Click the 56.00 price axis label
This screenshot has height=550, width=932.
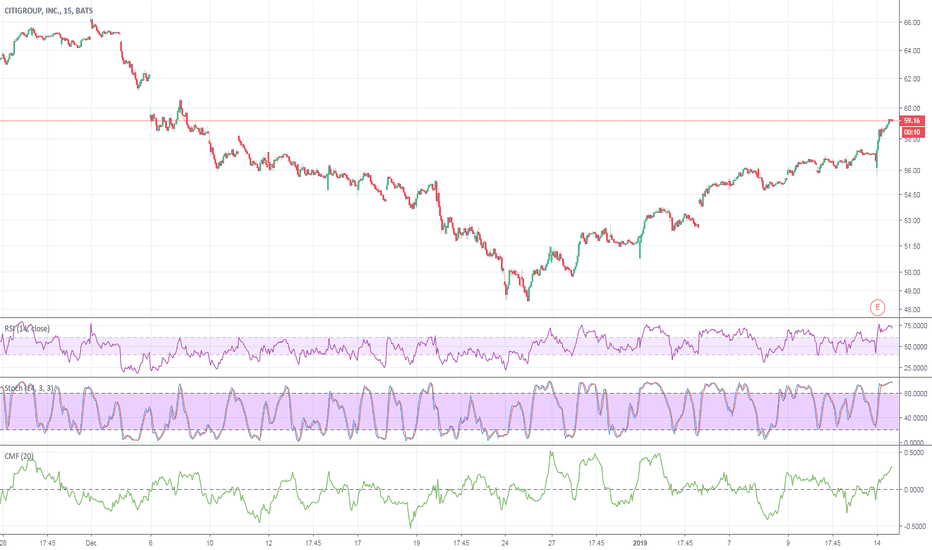(912, 171)
